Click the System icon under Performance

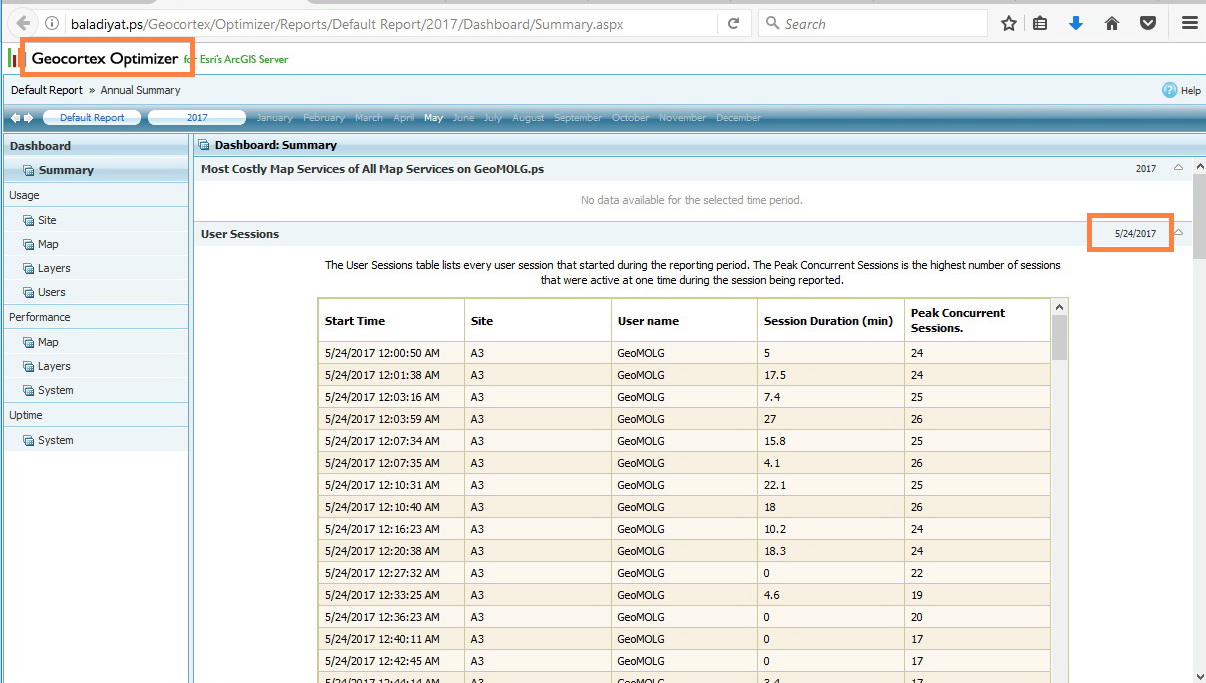(x=29, y=390)
